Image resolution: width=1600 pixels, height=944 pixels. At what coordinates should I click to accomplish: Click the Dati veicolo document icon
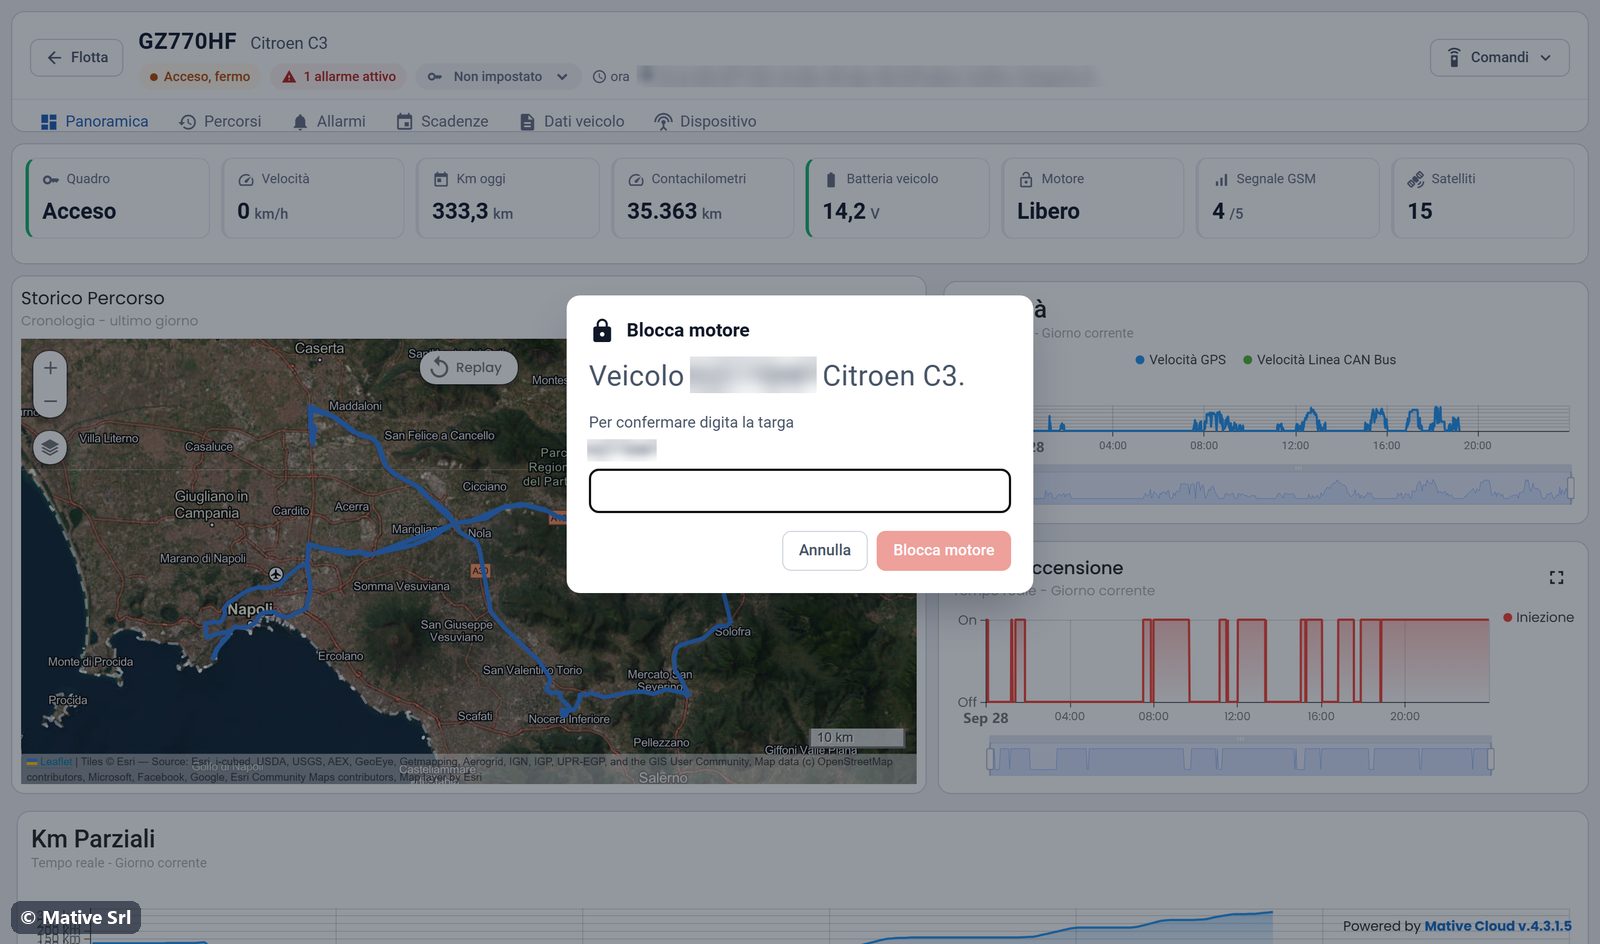click(527, 122)
